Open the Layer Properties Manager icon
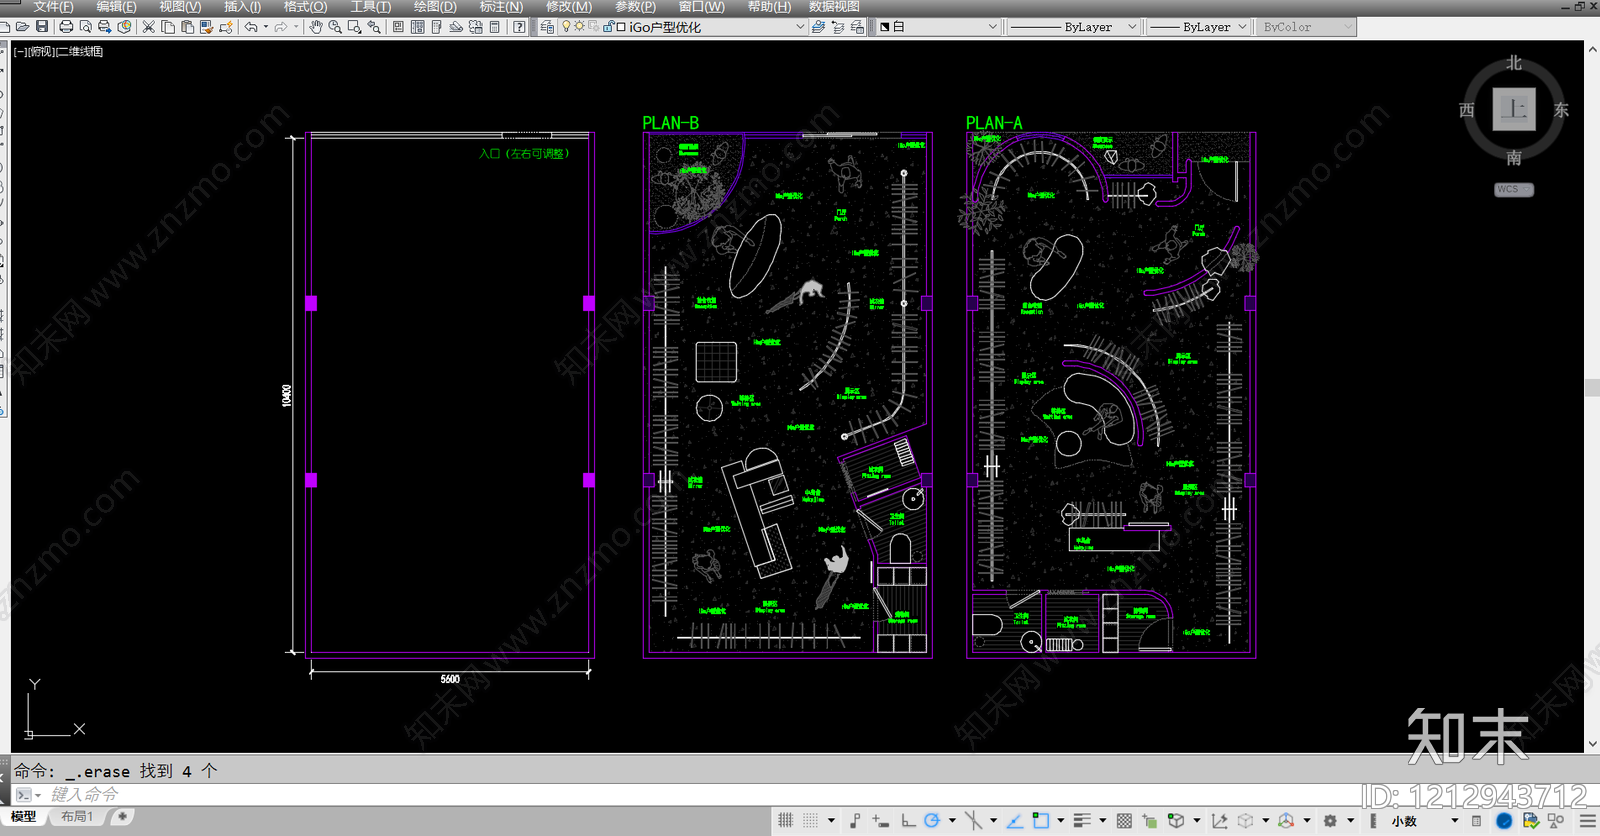Screen dimensions: 1600x836 coord(547,27)
